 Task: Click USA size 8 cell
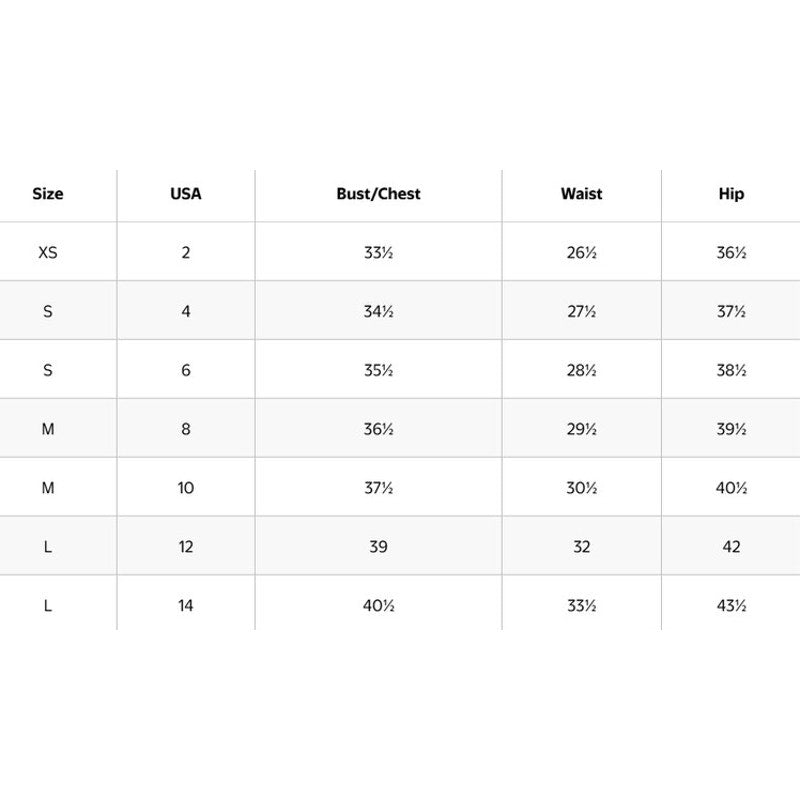(x=186, y=429)
